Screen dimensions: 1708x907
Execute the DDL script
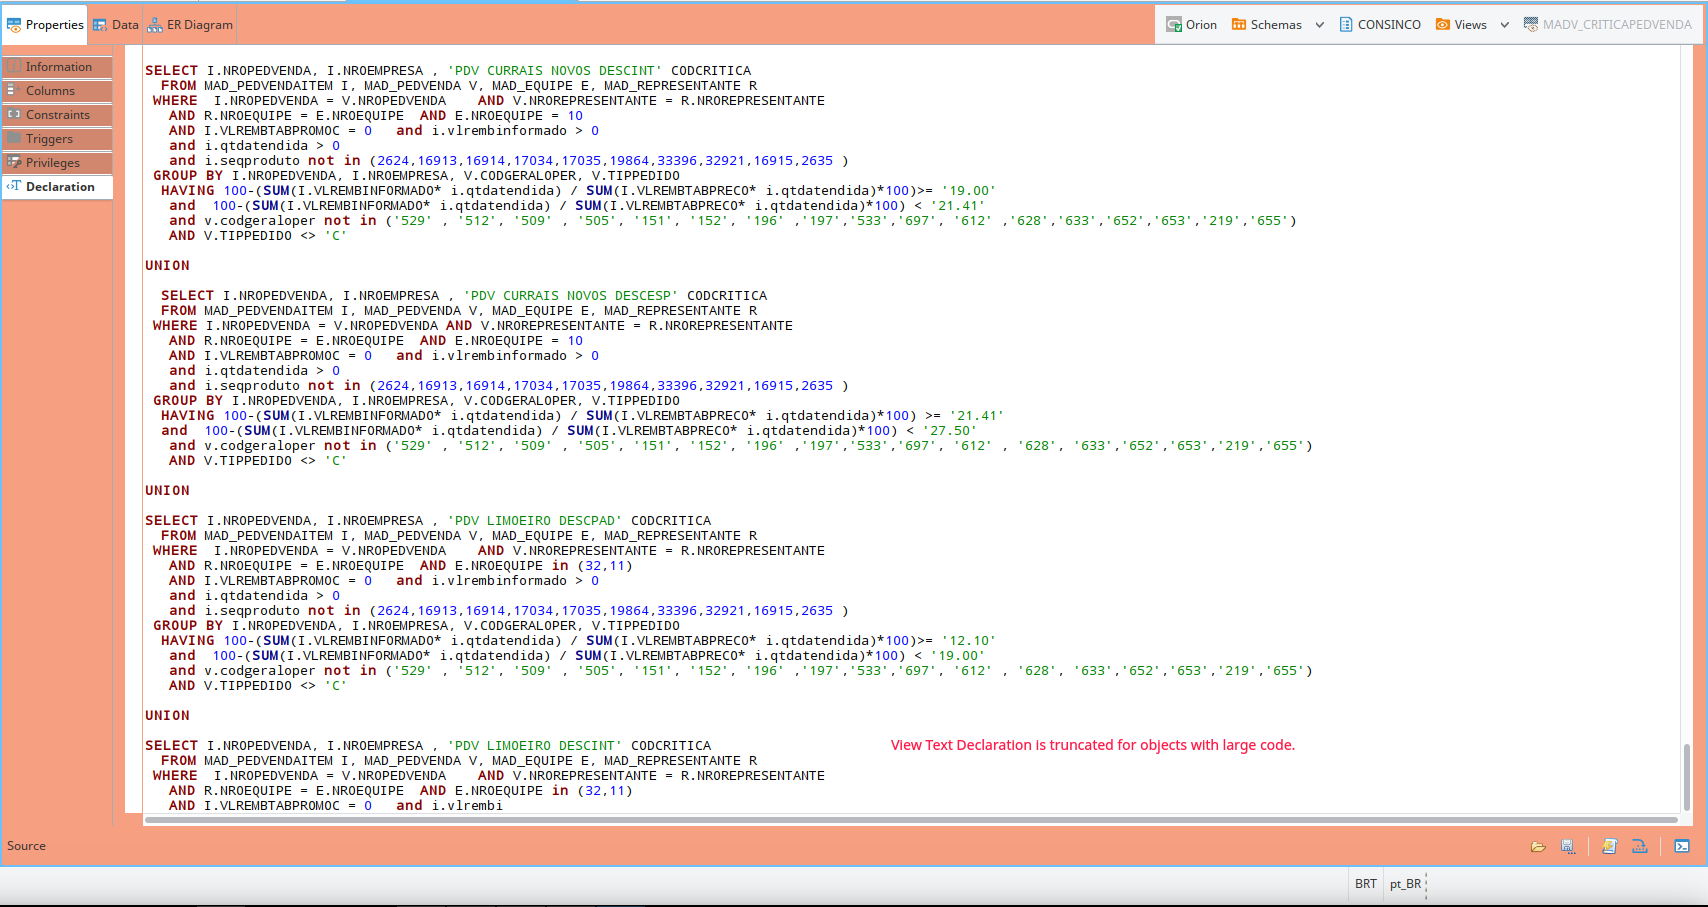[1609, 846]
